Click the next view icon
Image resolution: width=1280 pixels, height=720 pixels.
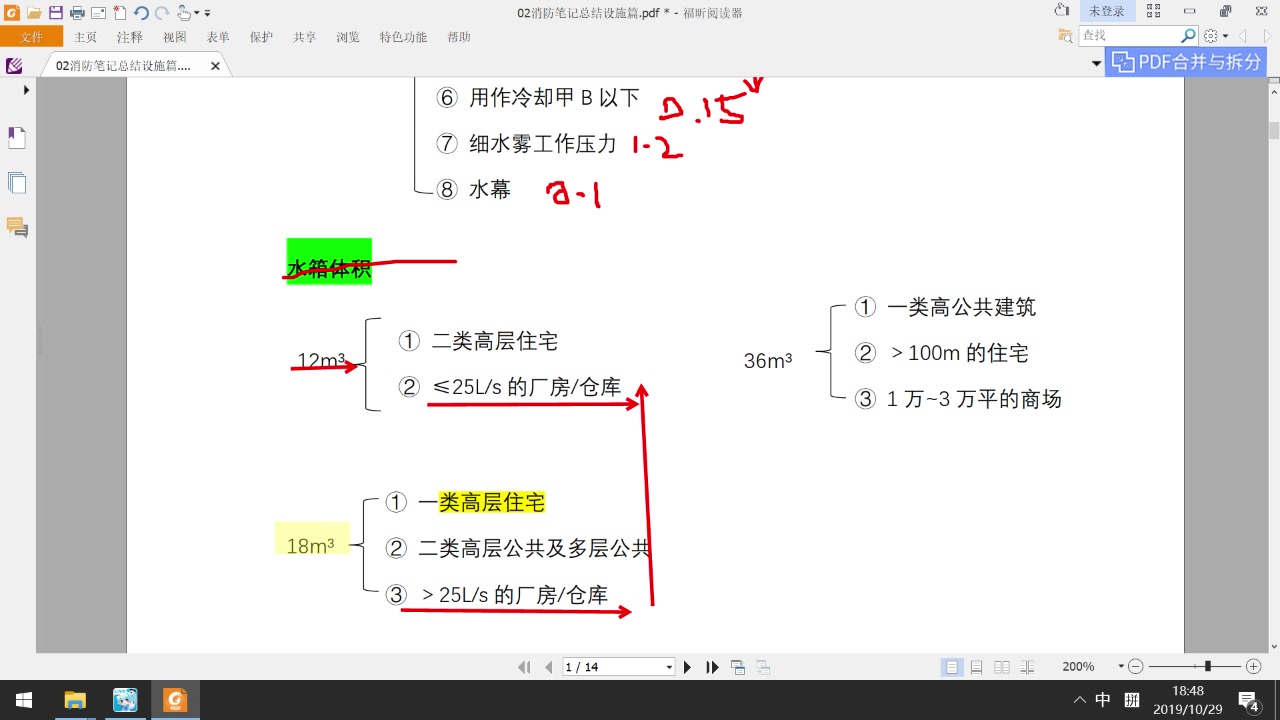762,667
